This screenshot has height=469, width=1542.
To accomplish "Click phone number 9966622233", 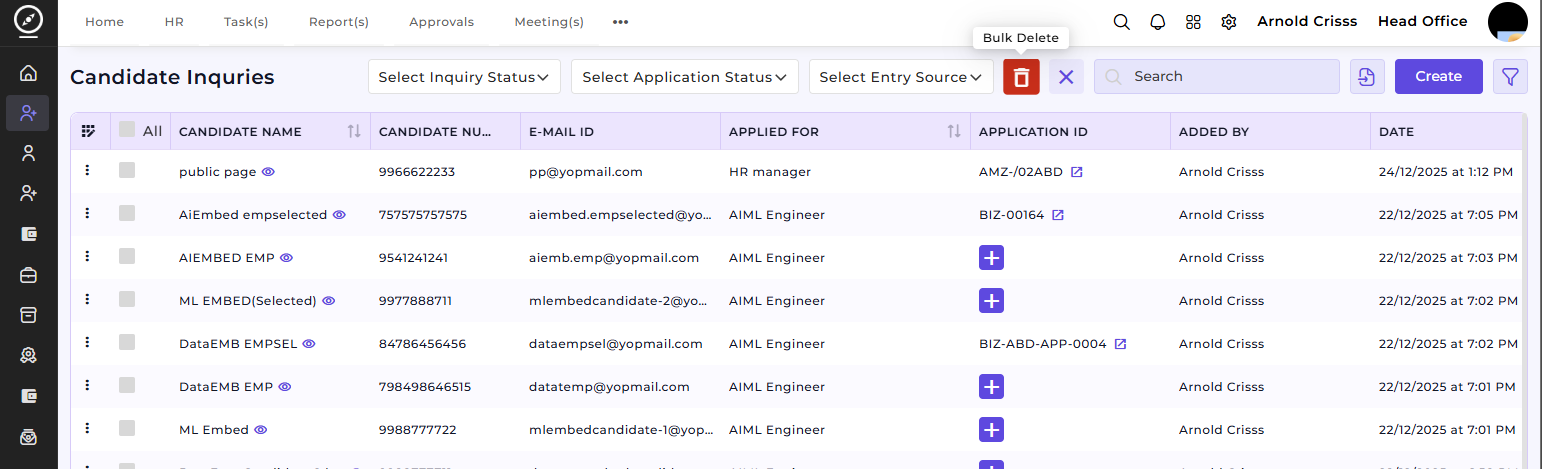I will [x=417, y=172].
